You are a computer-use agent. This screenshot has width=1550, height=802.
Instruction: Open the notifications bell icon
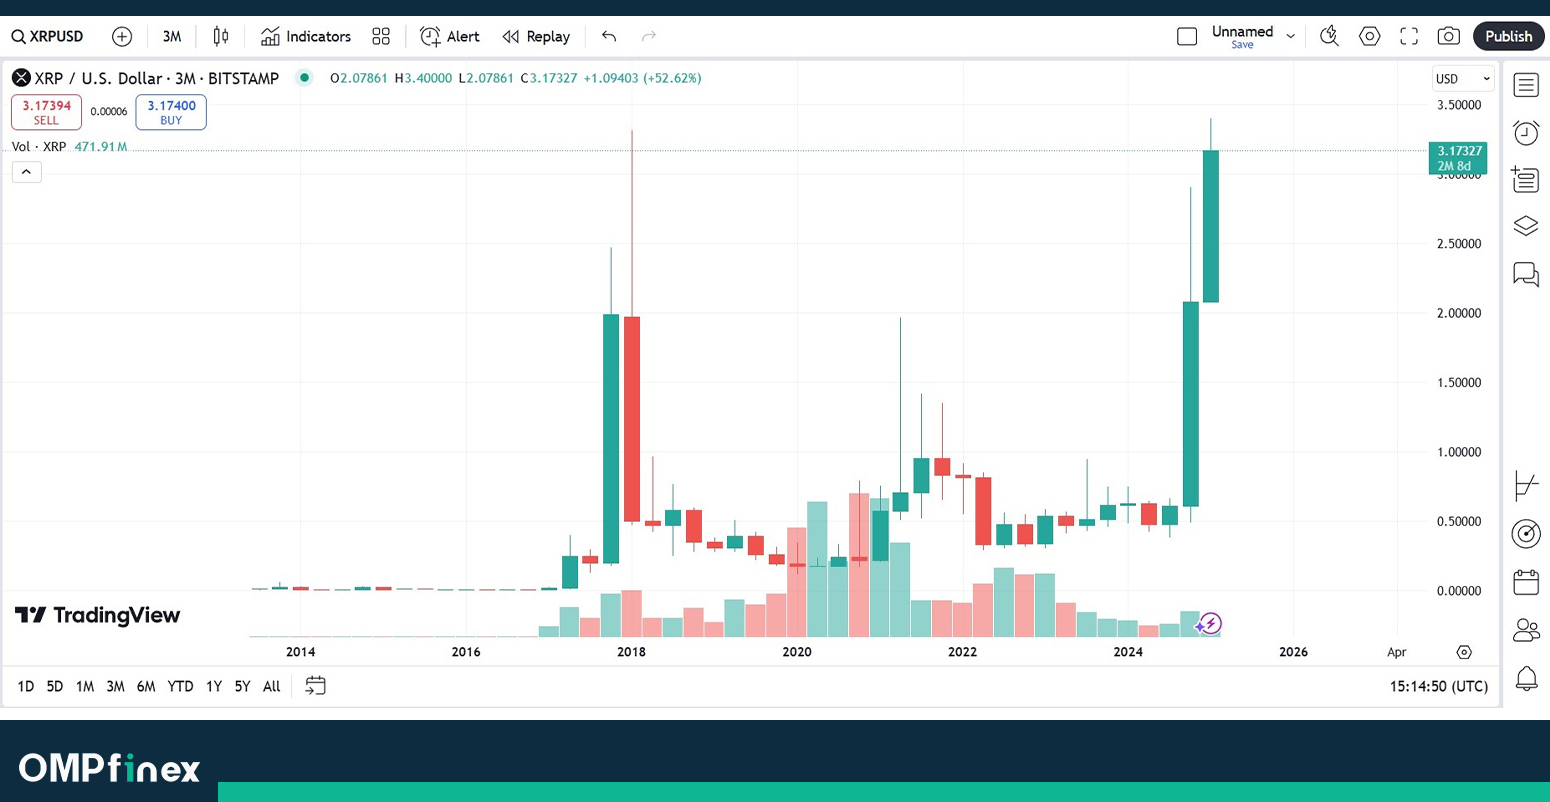(x=1526, y=678)
